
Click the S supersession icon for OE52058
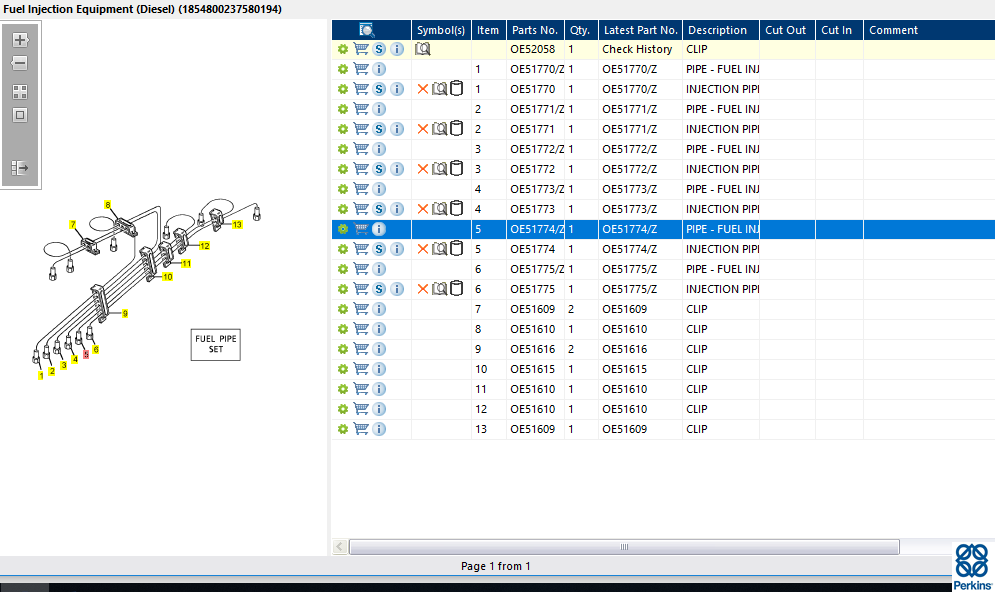[x=379, y=49]
